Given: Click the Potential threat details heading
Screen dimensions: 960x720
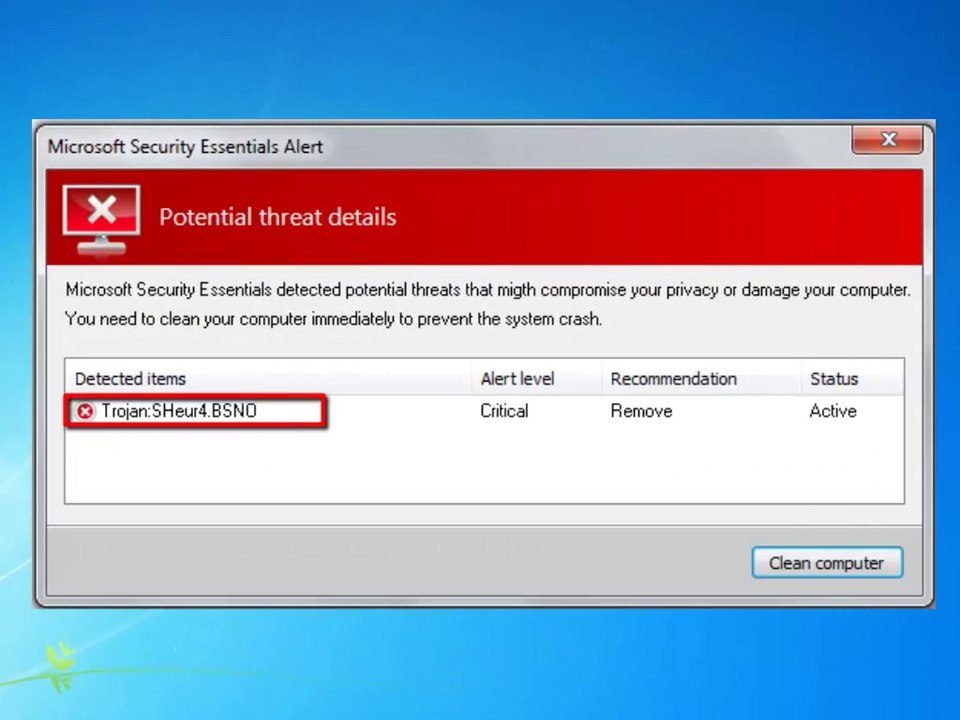Looking at the screenshot, I should coord(278,217).
